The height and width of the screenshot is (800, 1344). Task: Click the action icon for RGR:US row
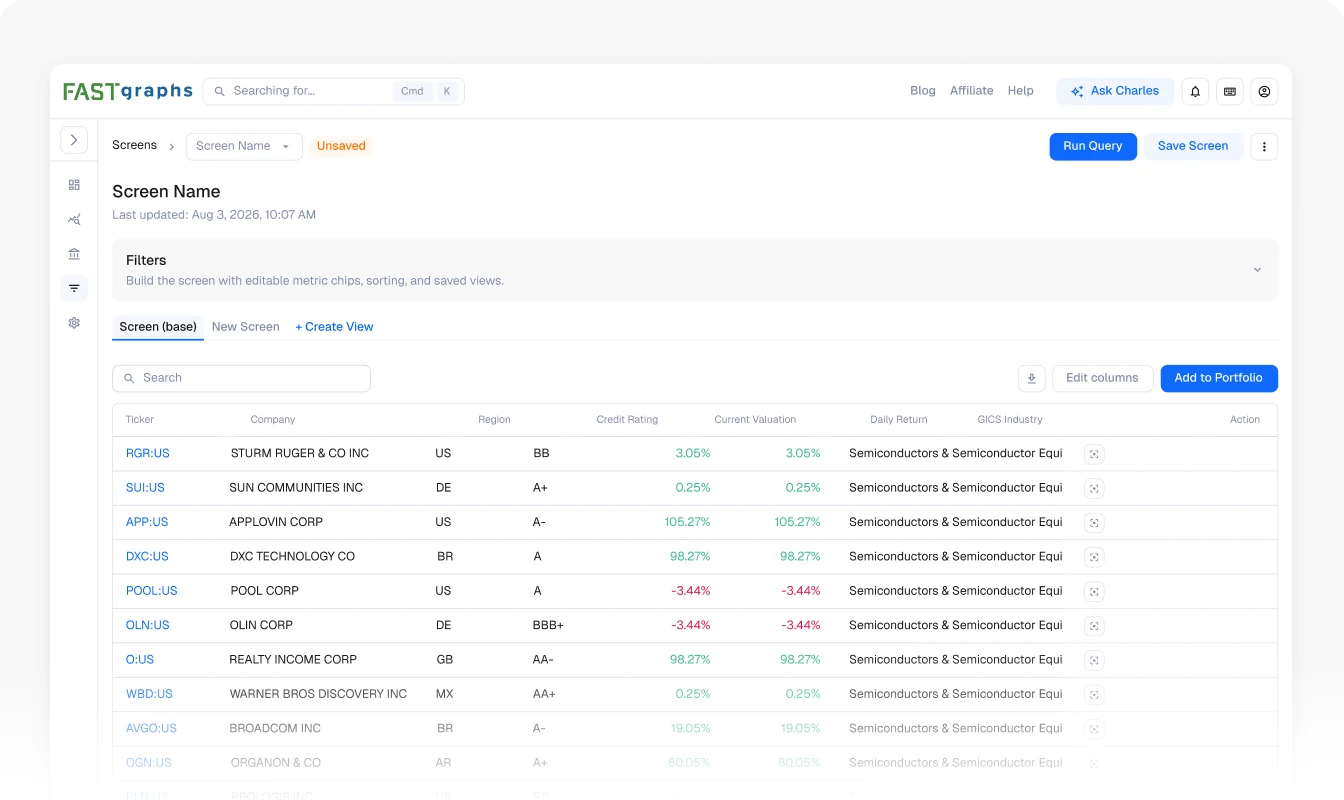1094,454
